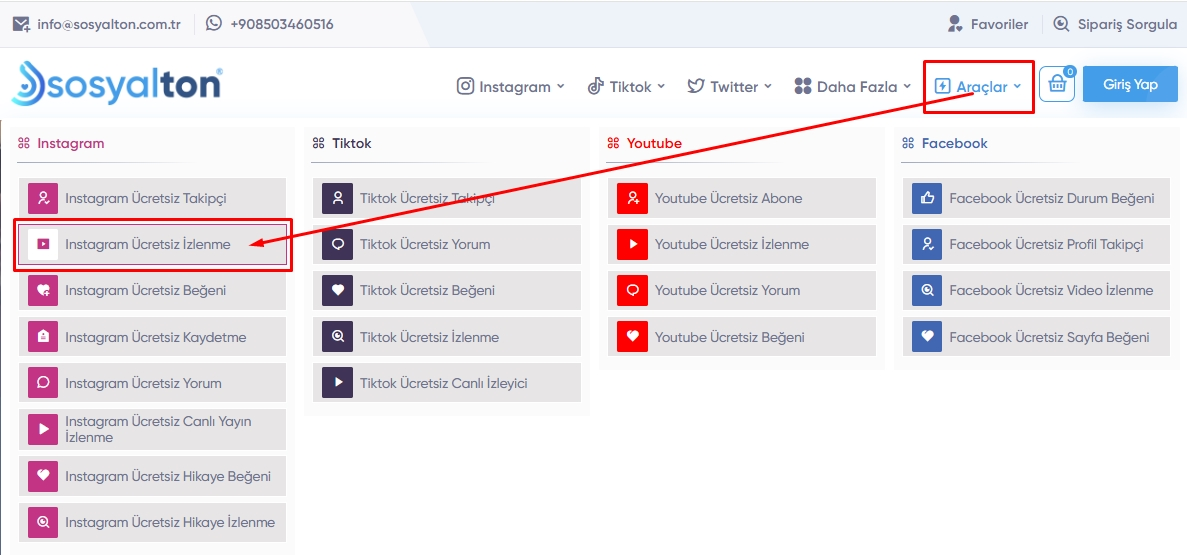Click the Youtube Ücretsiz Beğeni heart icon
This screenshot has width=1187, height=555.
tap(633, 337)
